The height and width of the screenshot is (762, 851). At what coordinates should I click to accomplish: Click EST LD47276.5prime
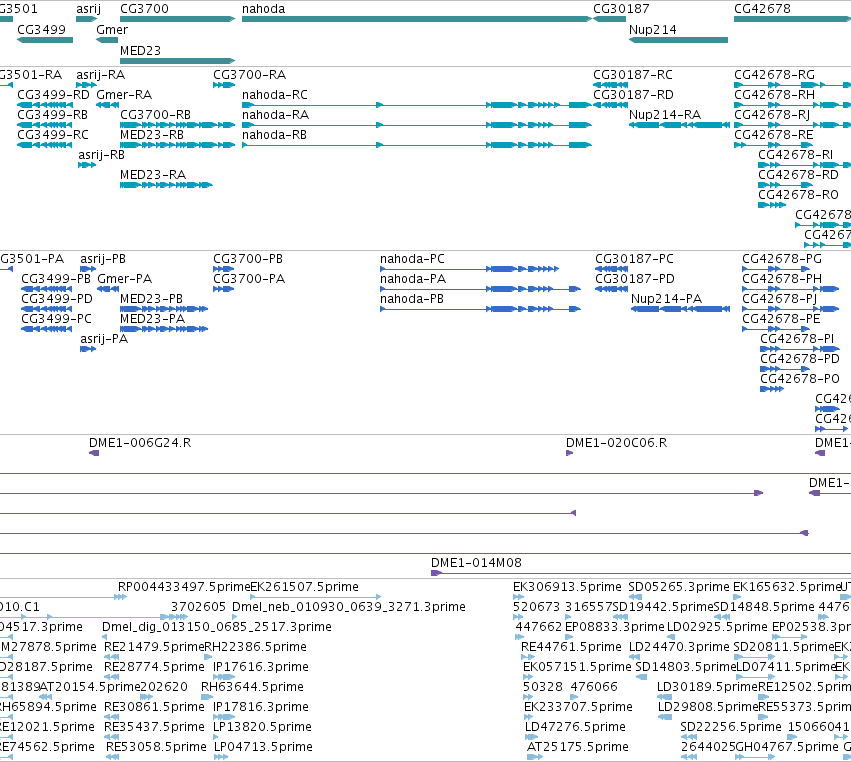[x=531, y=737]
